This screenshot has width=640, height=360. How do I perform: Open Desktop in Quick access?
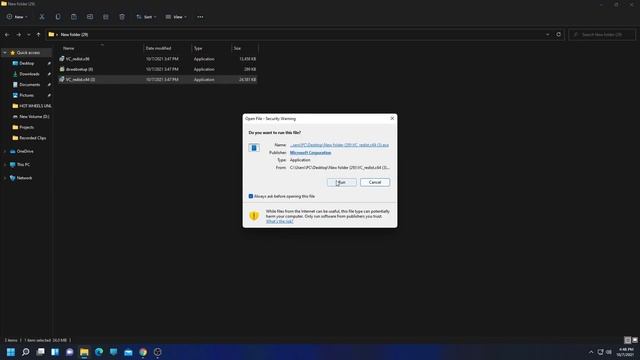pos(27,63)
